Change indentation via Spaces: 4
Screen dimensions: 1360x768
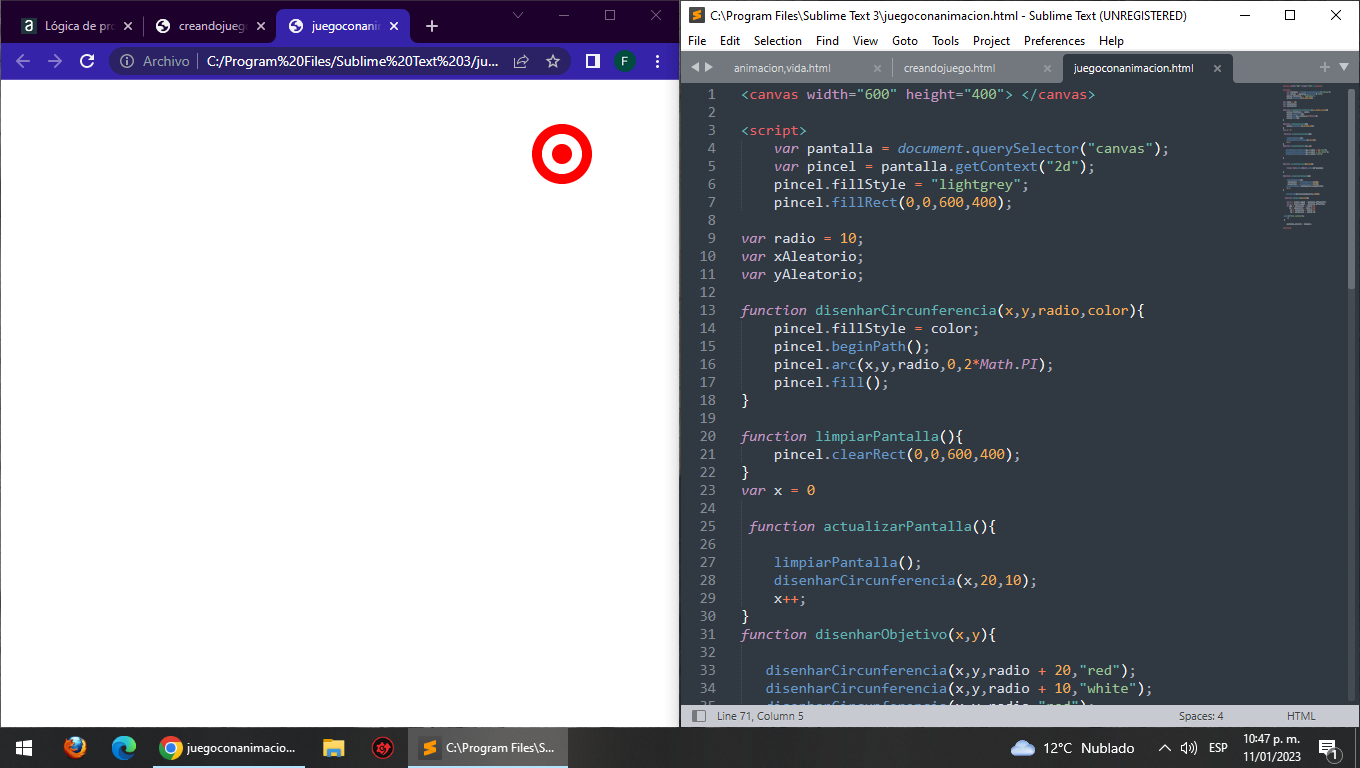point(1201,716)
